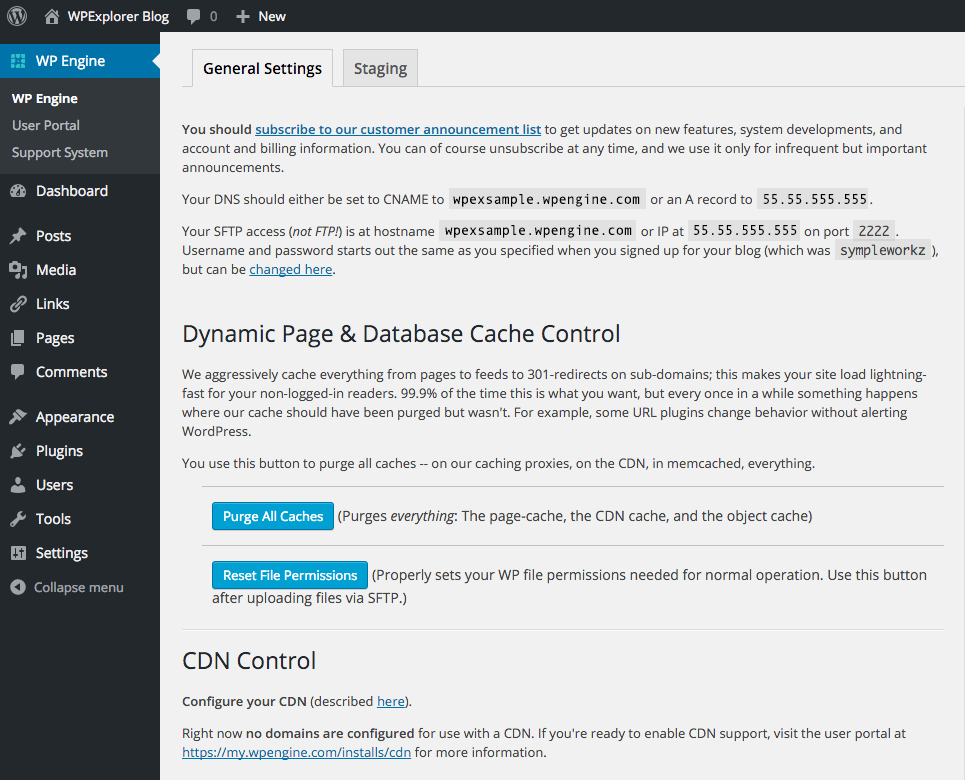Open WP Engine top-level menu item
The image size is (965, 780).
click(x=80, y=61)
